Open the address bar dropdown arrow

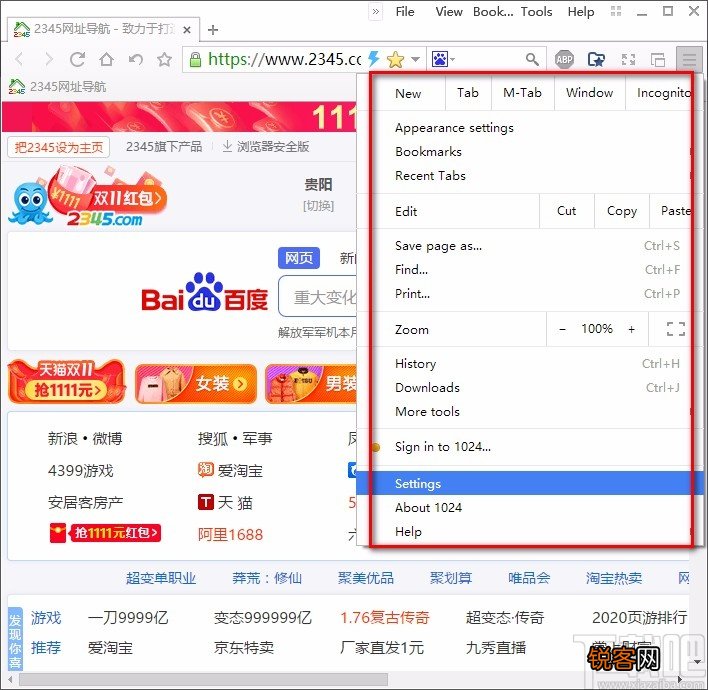(x=415, y=59)
